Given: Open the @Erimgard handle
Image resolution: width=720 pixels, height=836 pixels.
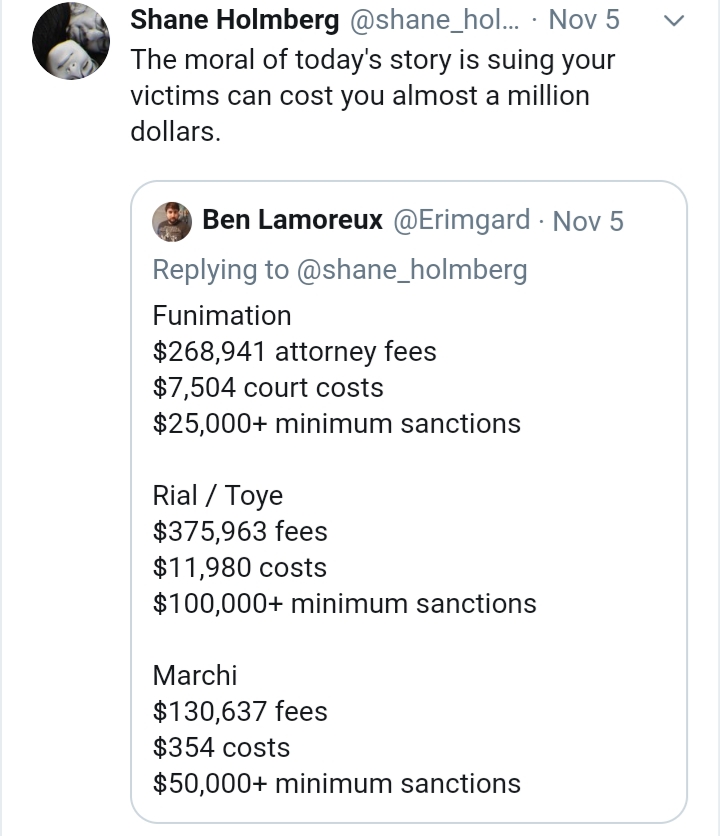Looking at the screenshot, I should pyautogui.click(x=462, y=220).
